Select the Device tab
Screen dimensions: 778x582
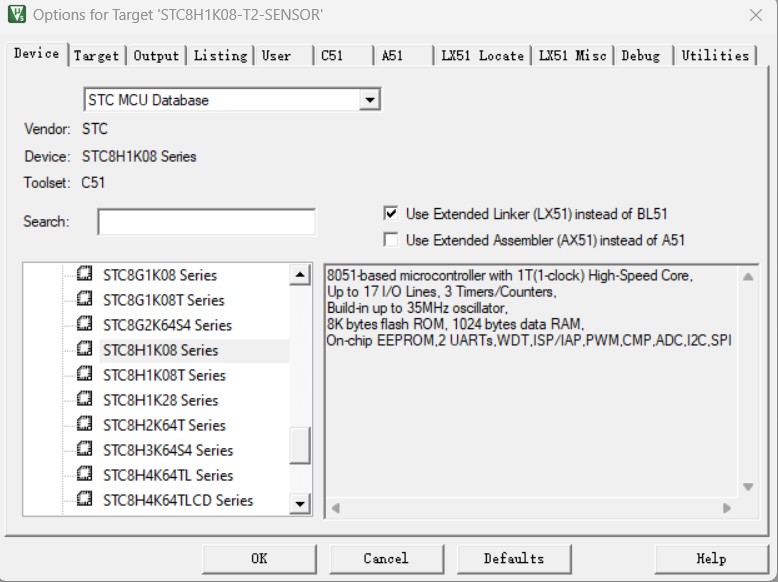(37, 54)
